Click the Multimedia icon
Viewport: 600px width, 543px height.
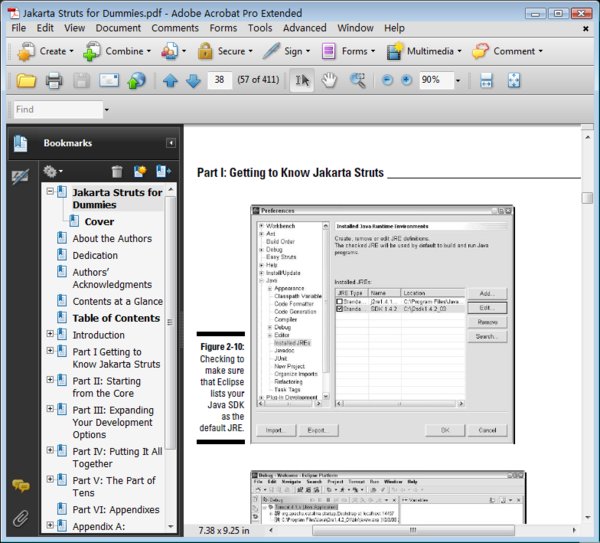coord(394,51)
